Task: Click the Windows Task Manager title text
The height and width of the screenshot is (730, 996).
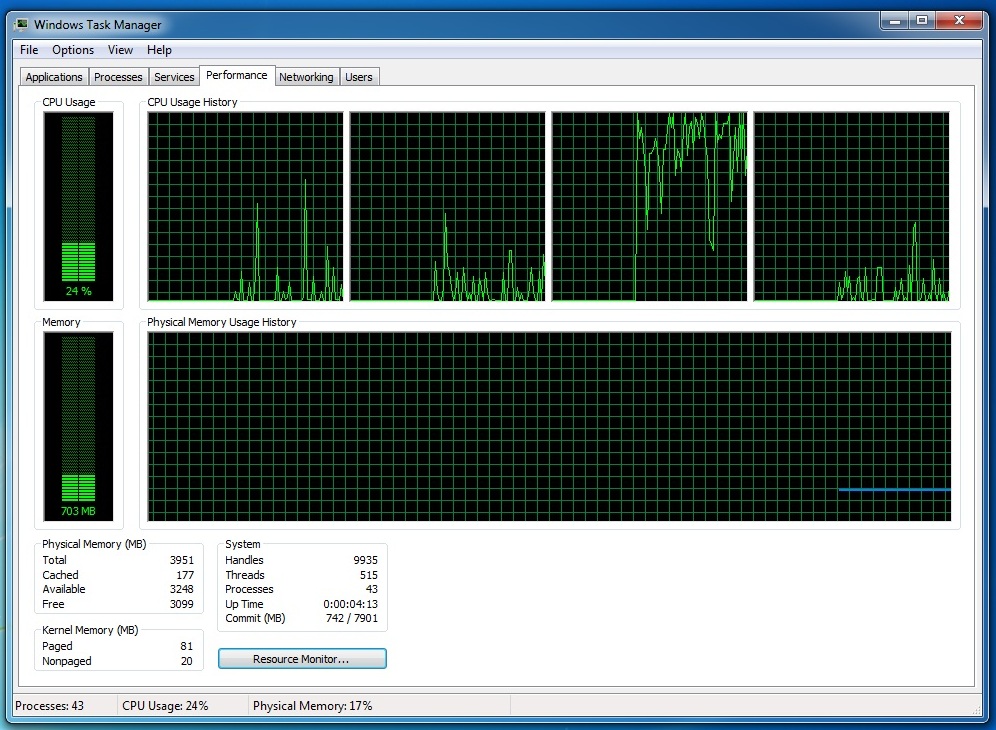Action: pos(98,25)
